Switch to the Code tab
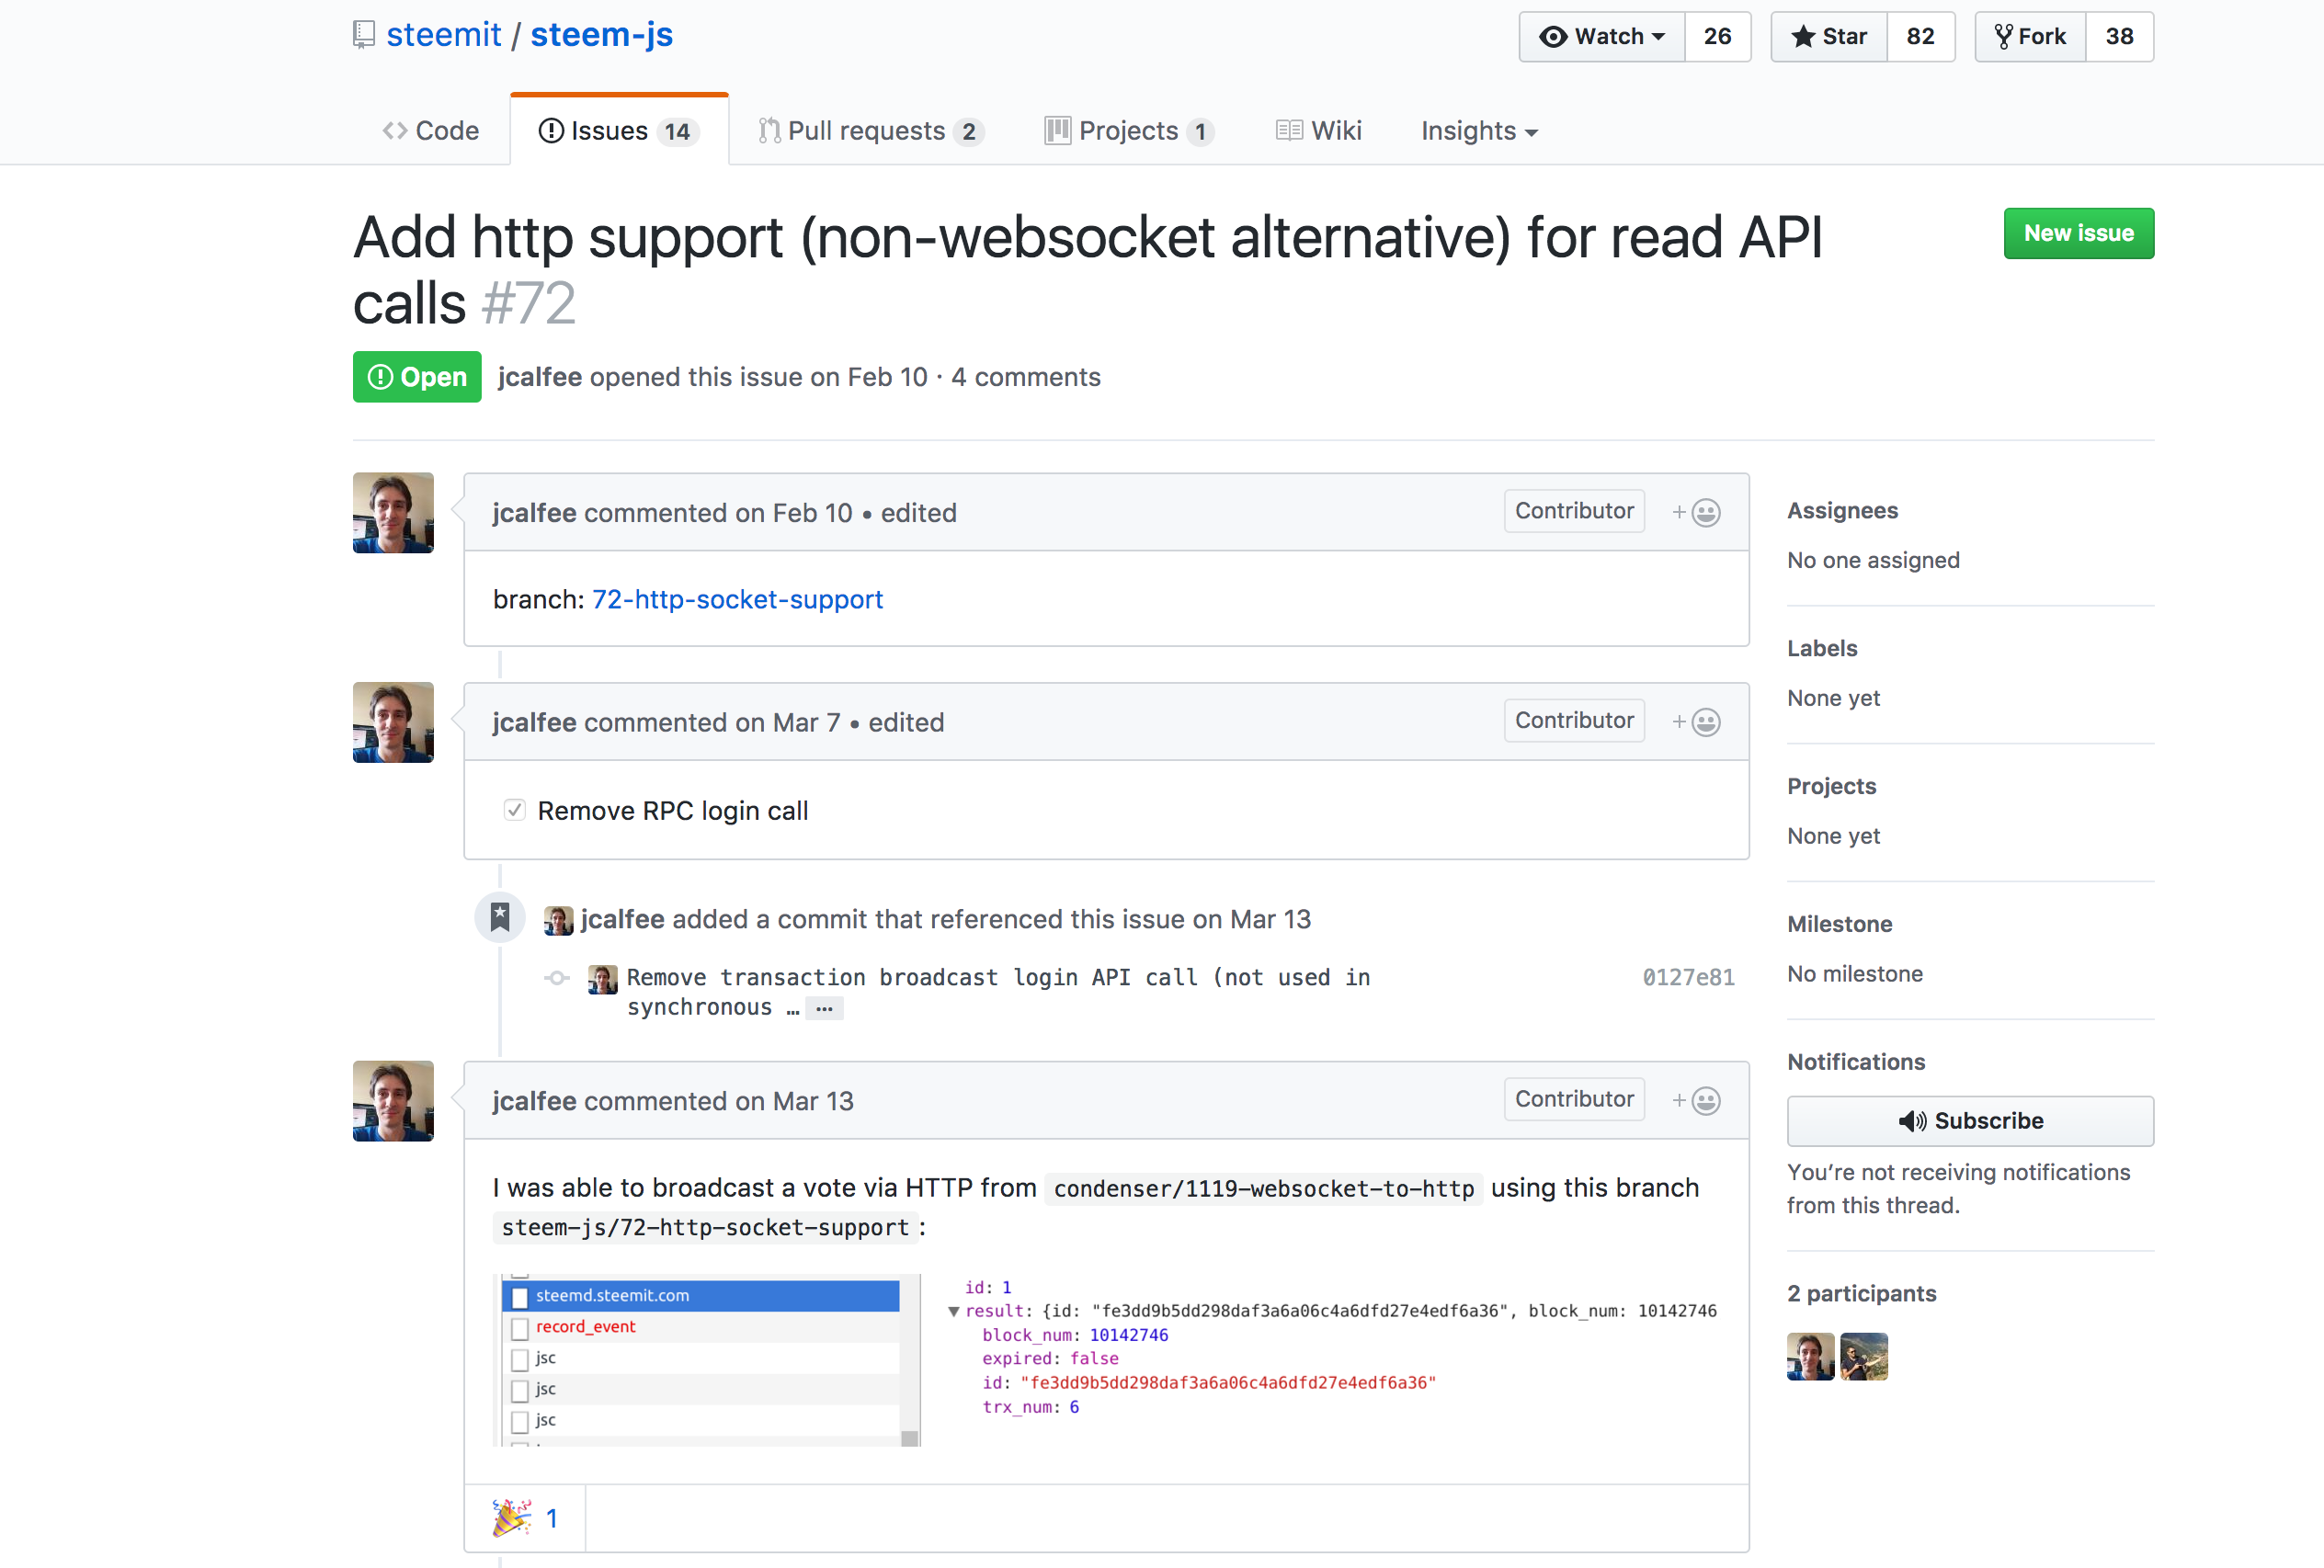 431,131
